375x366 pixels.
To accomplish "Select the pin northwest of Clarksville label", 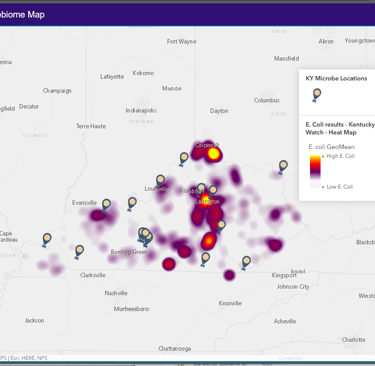I will coord(79,252).
